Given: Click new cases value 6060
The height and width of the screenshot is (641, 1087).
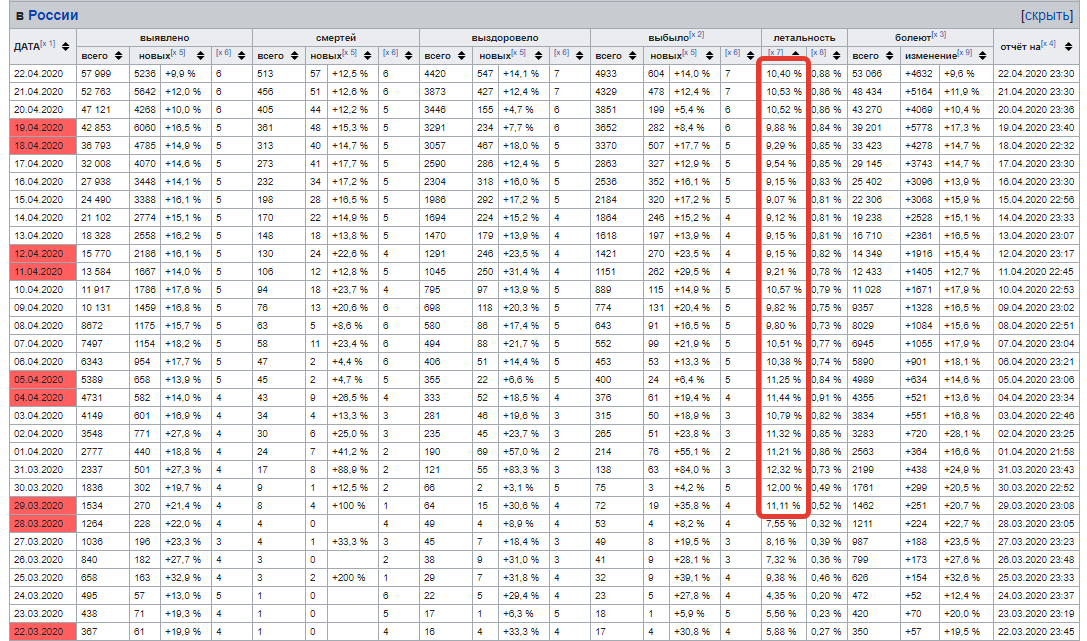Looking at the screenshot, I should tap(145, 128).
